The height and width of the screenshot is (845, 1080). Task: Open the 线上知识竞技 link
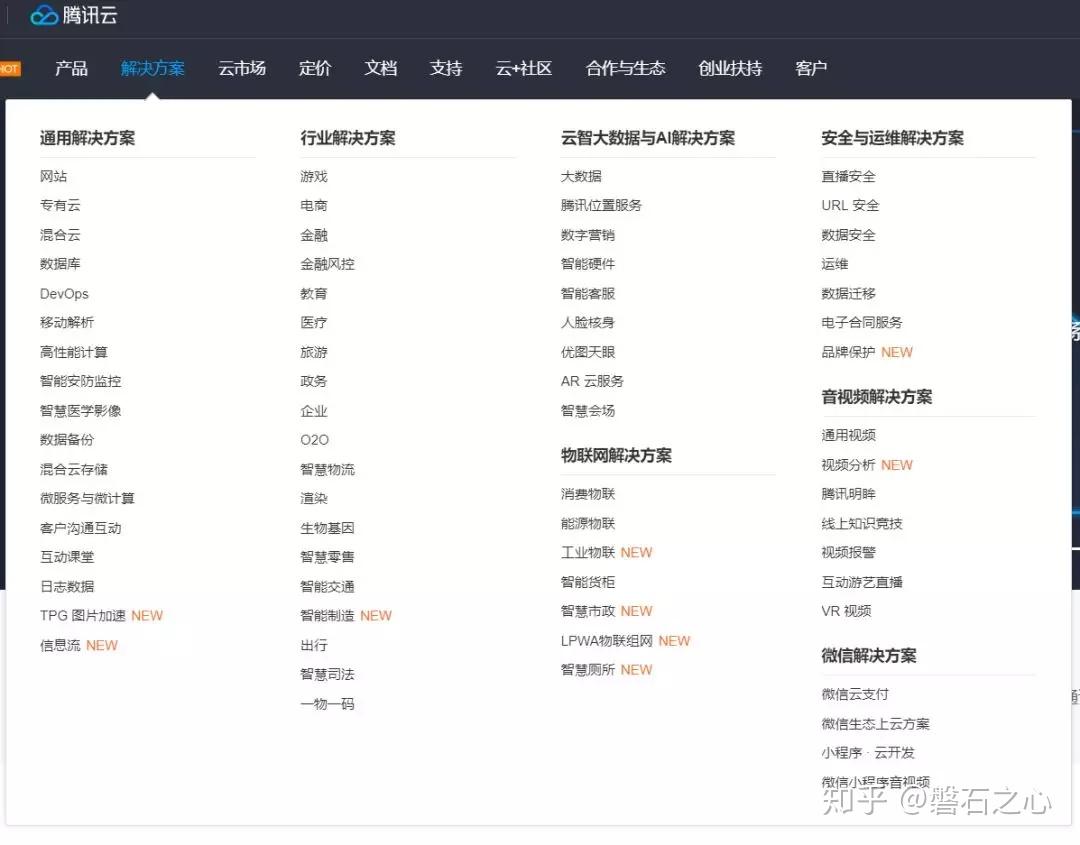[862, 523]
